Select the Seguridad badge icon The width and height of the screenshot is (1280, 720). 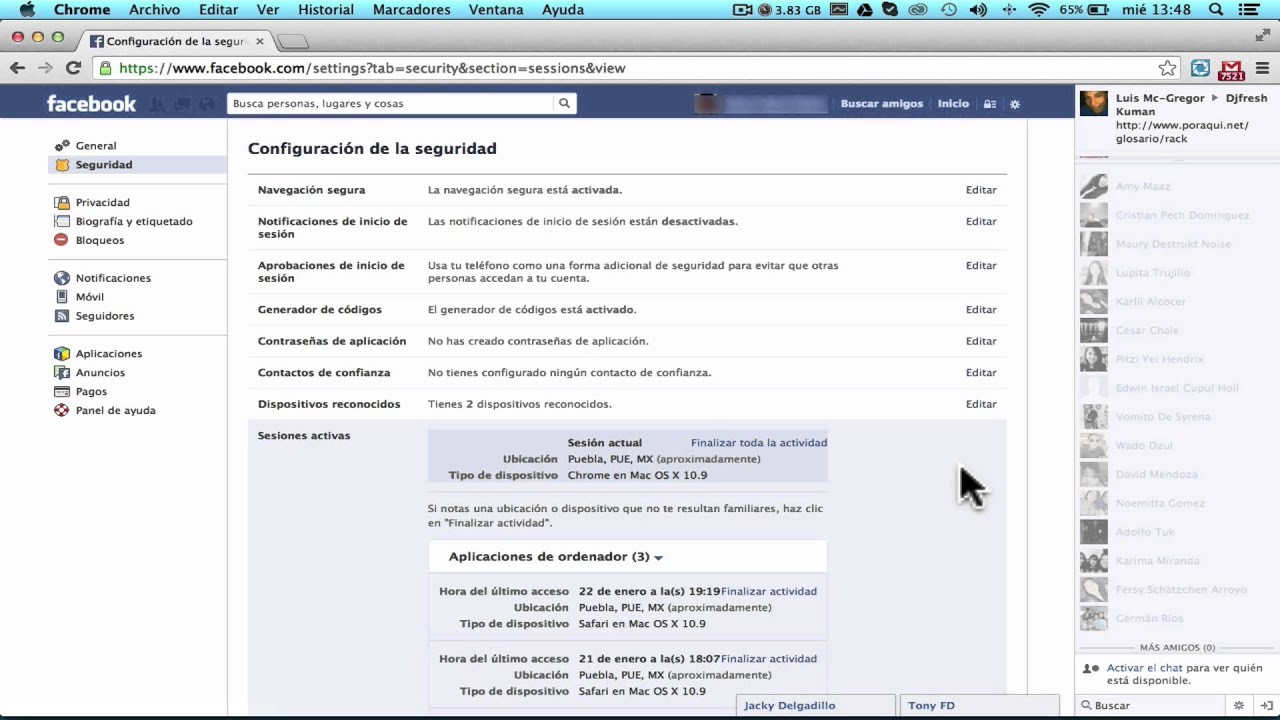(62, 165)
